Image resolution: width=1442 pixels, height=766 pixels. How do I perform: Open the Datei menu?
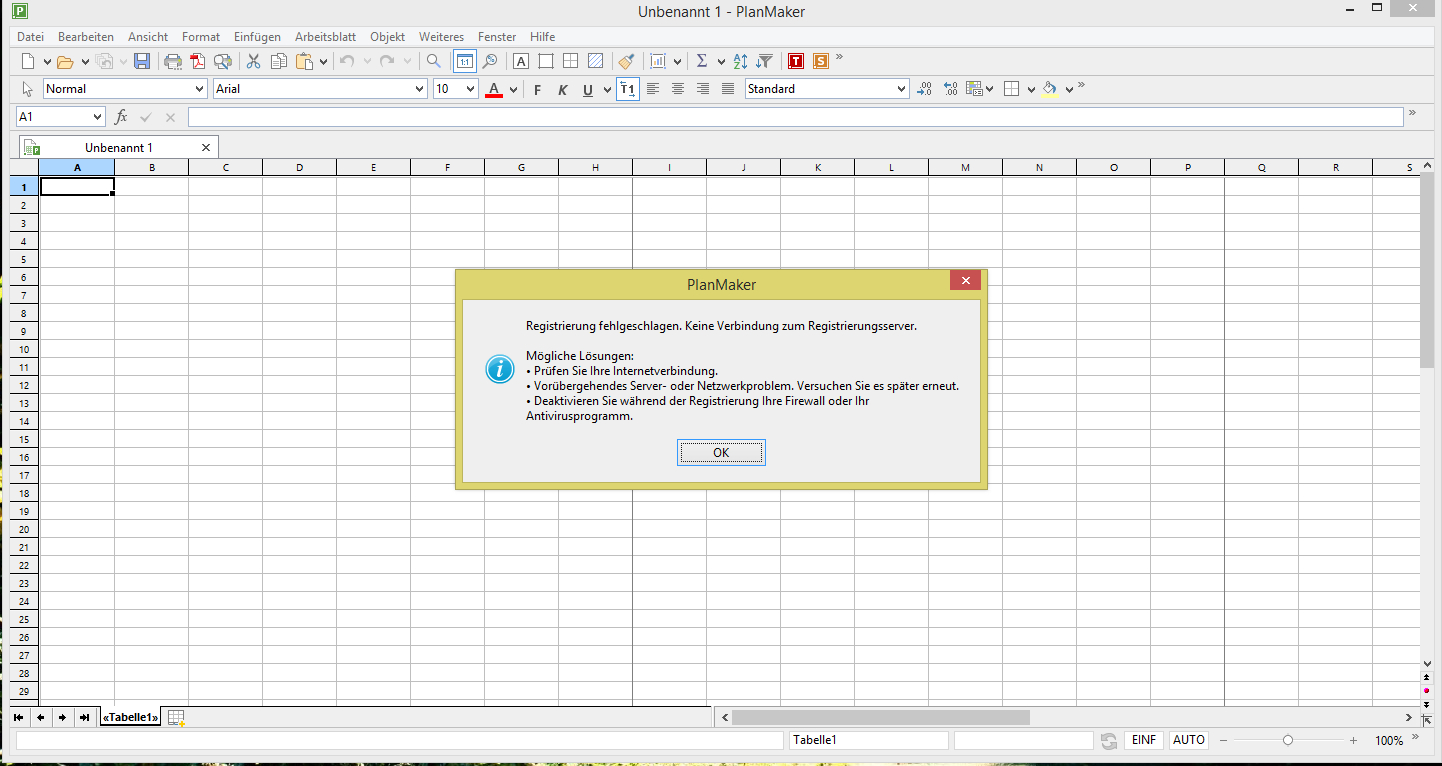point(31,37)
